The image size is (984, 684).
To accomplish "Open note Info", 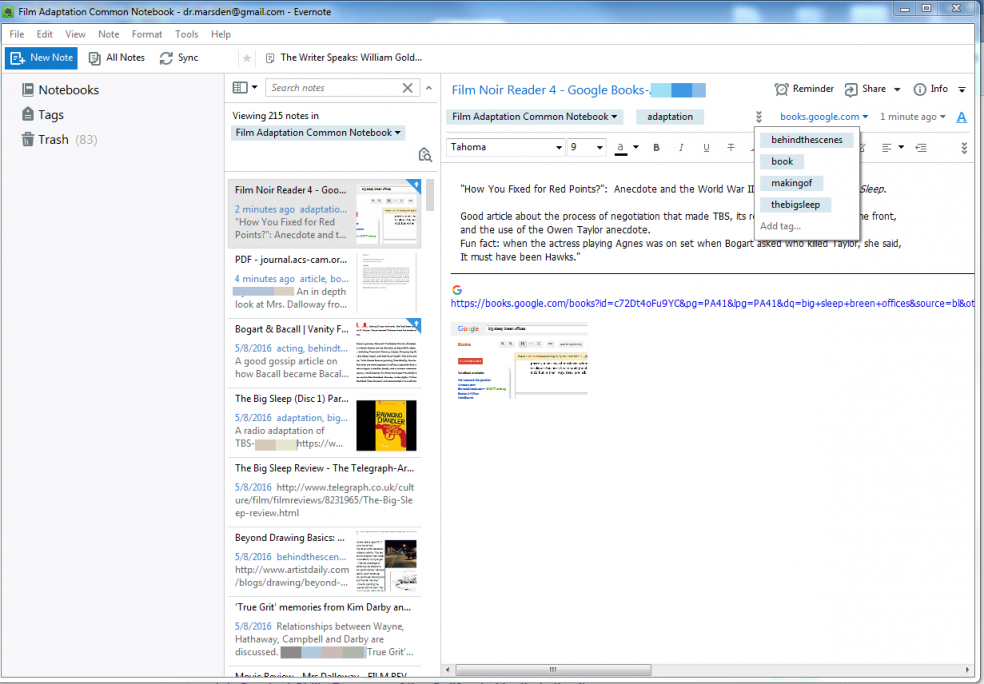I will click(x=931, y=89).
